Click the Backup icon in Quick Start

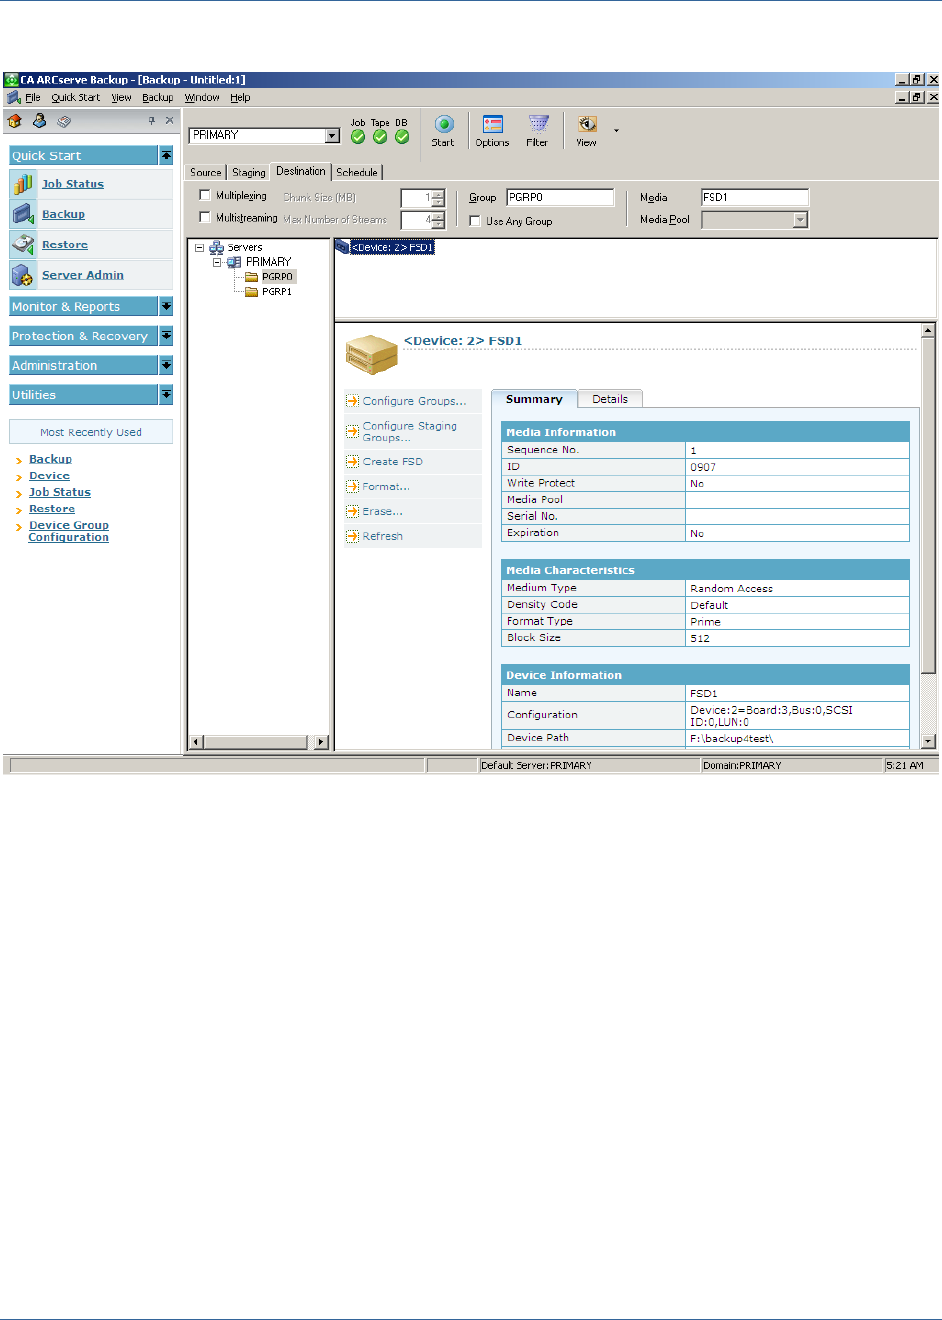click(22, 214)
